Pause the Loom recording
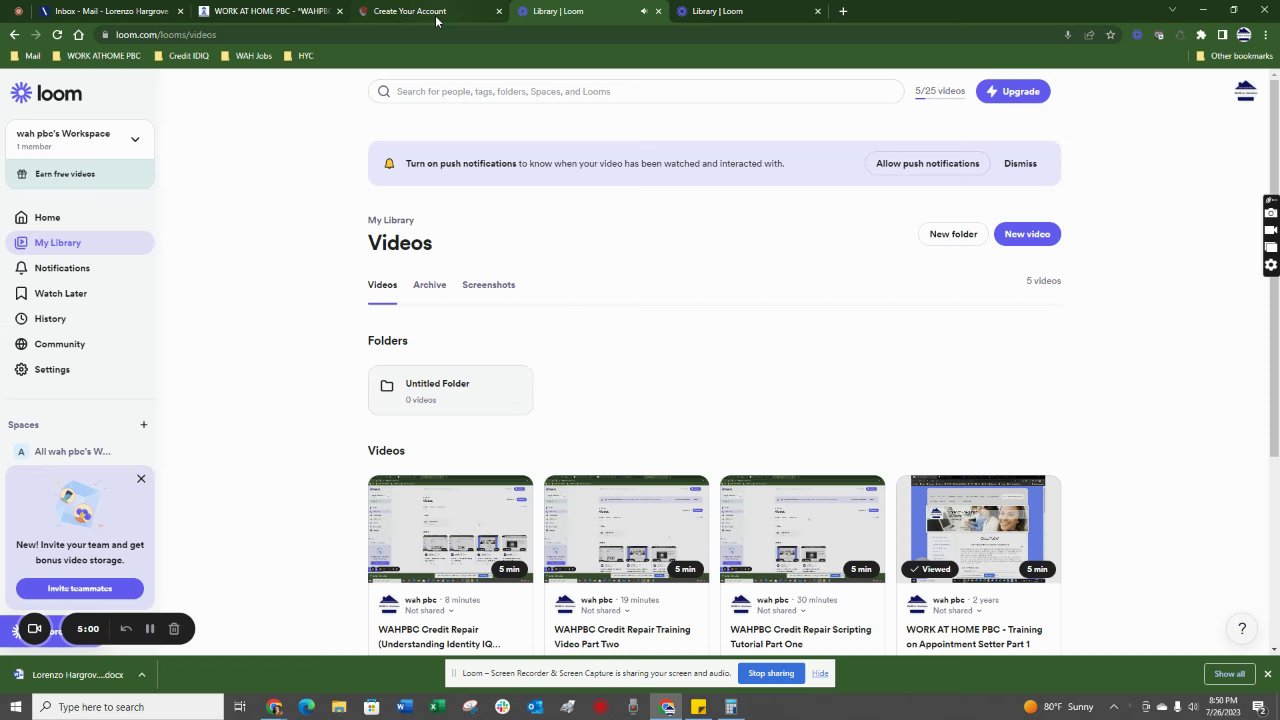1280x720 pixels. [150, 629]
